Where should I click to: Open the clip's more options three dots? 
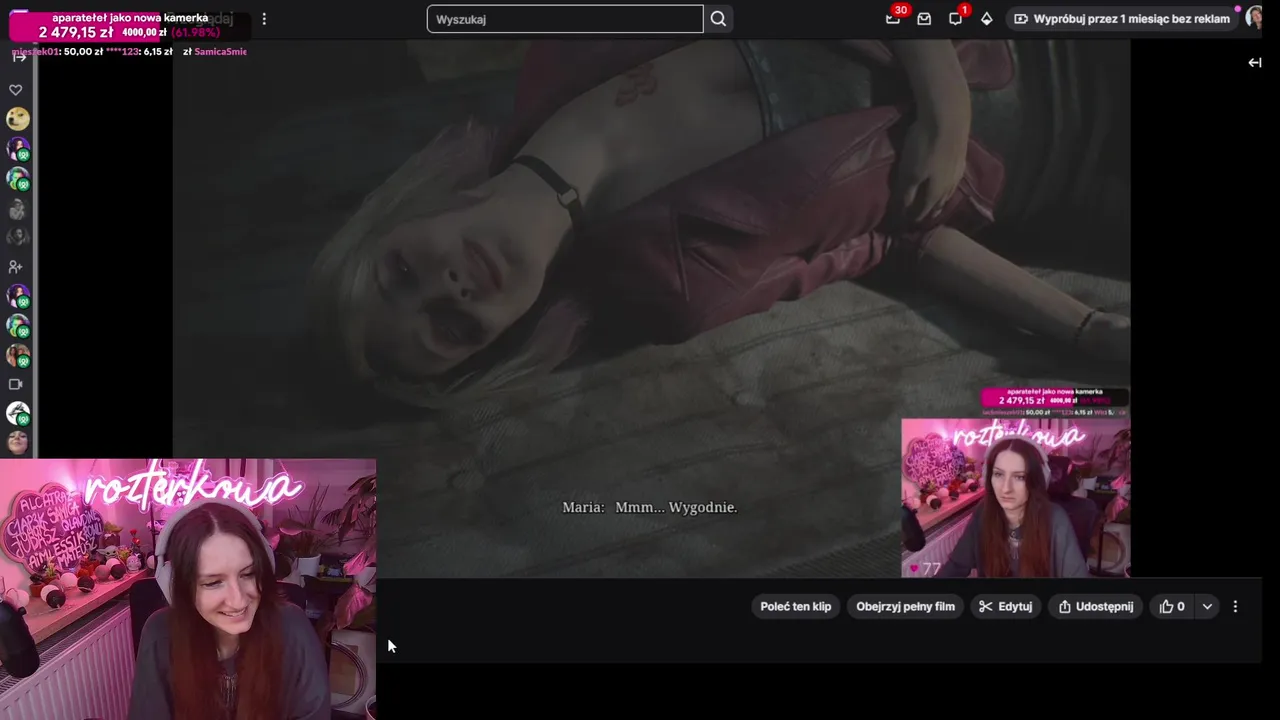tap(1235, 606)
